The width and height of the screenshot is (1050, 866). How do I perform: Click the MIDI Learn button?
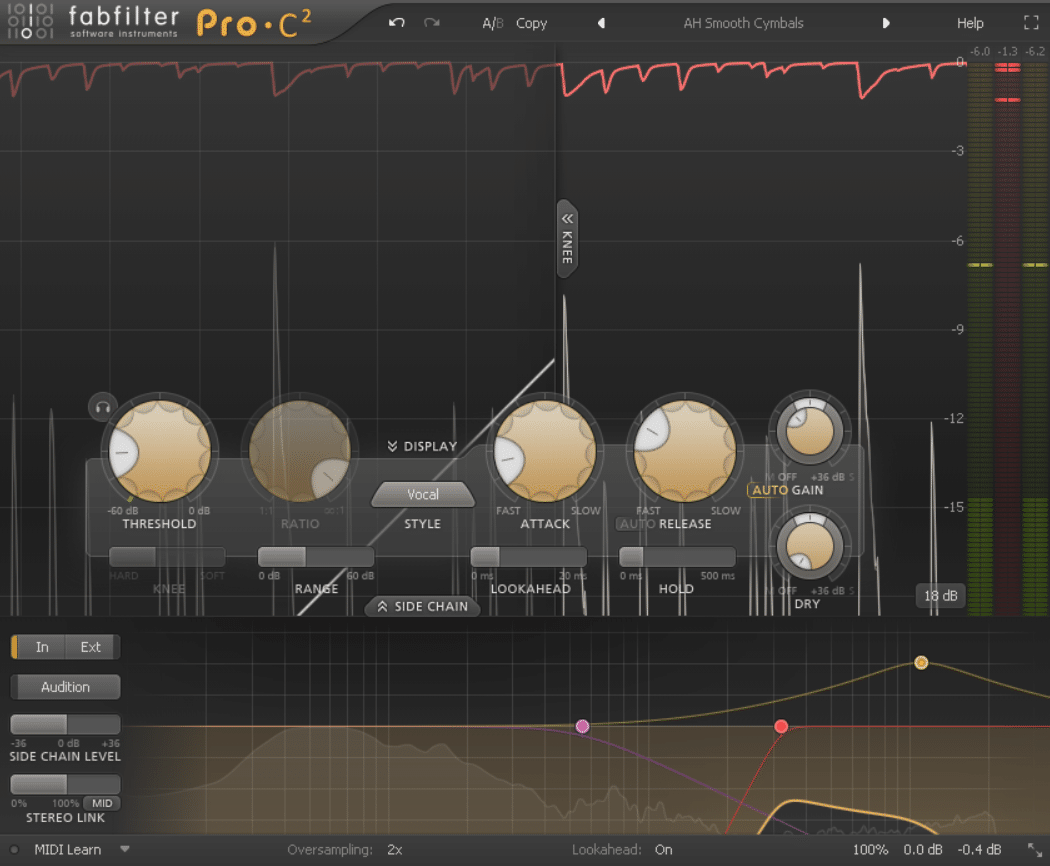coord(68,850)
